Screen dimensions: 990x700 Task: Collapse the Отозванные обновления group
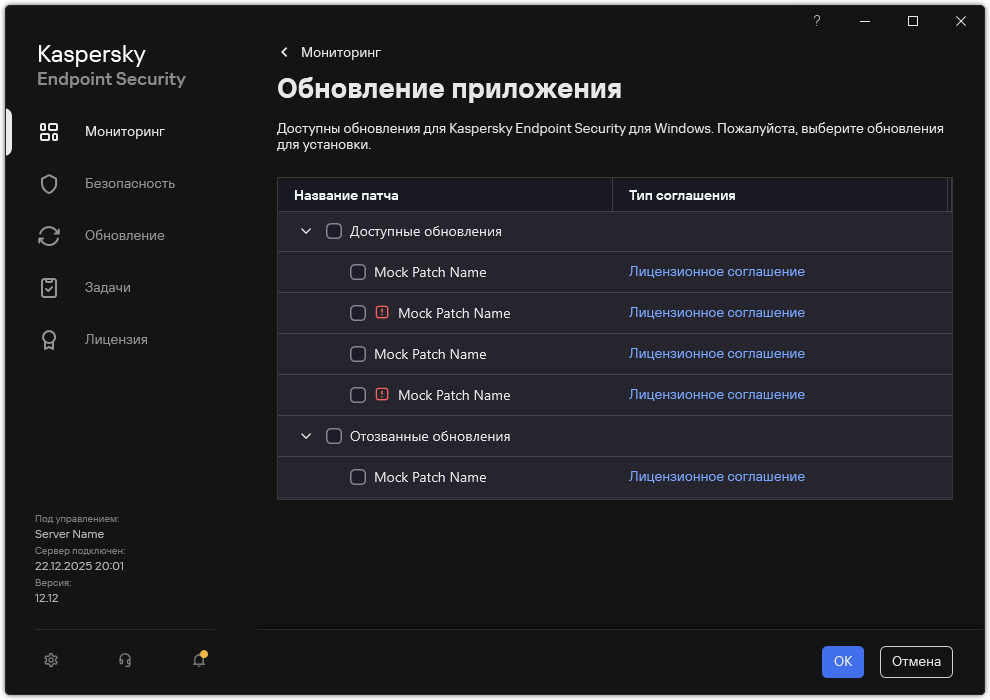click(x=305, y=436)
